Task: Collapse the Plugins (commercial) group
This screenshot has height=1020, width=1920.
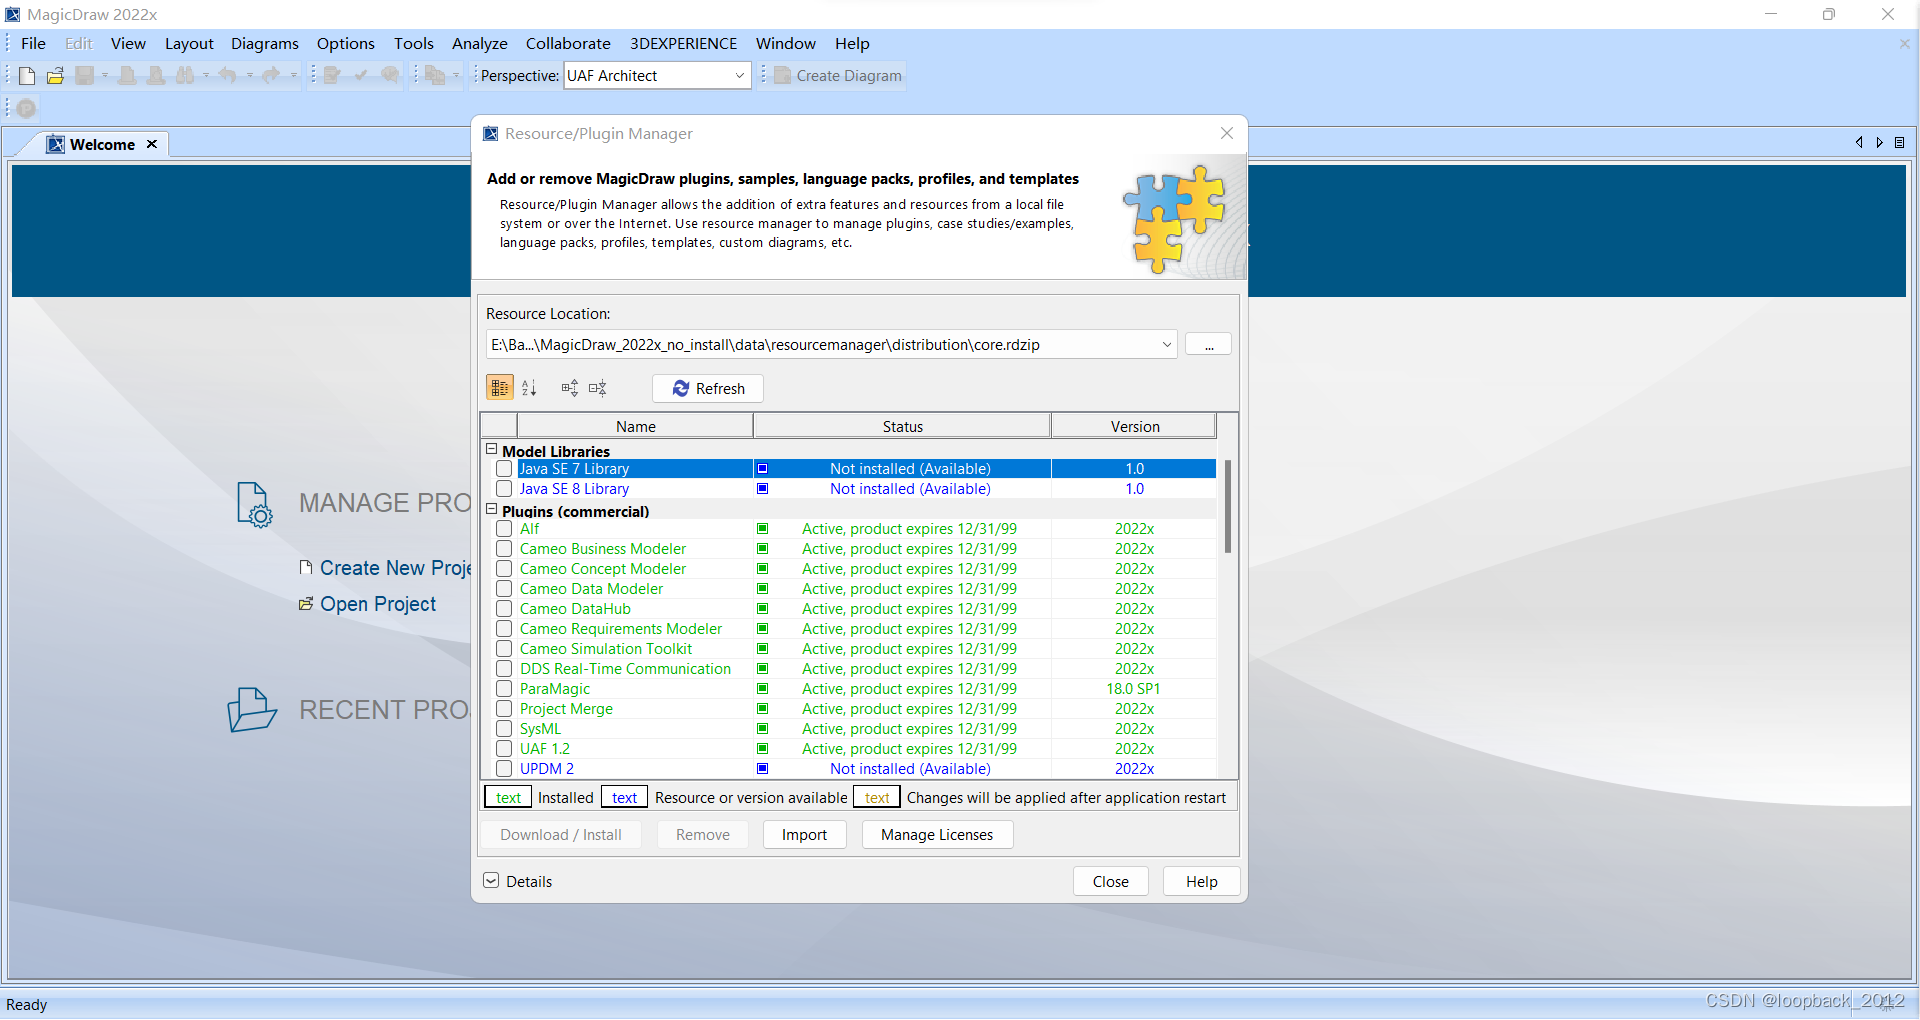Action: pos(491,510)
